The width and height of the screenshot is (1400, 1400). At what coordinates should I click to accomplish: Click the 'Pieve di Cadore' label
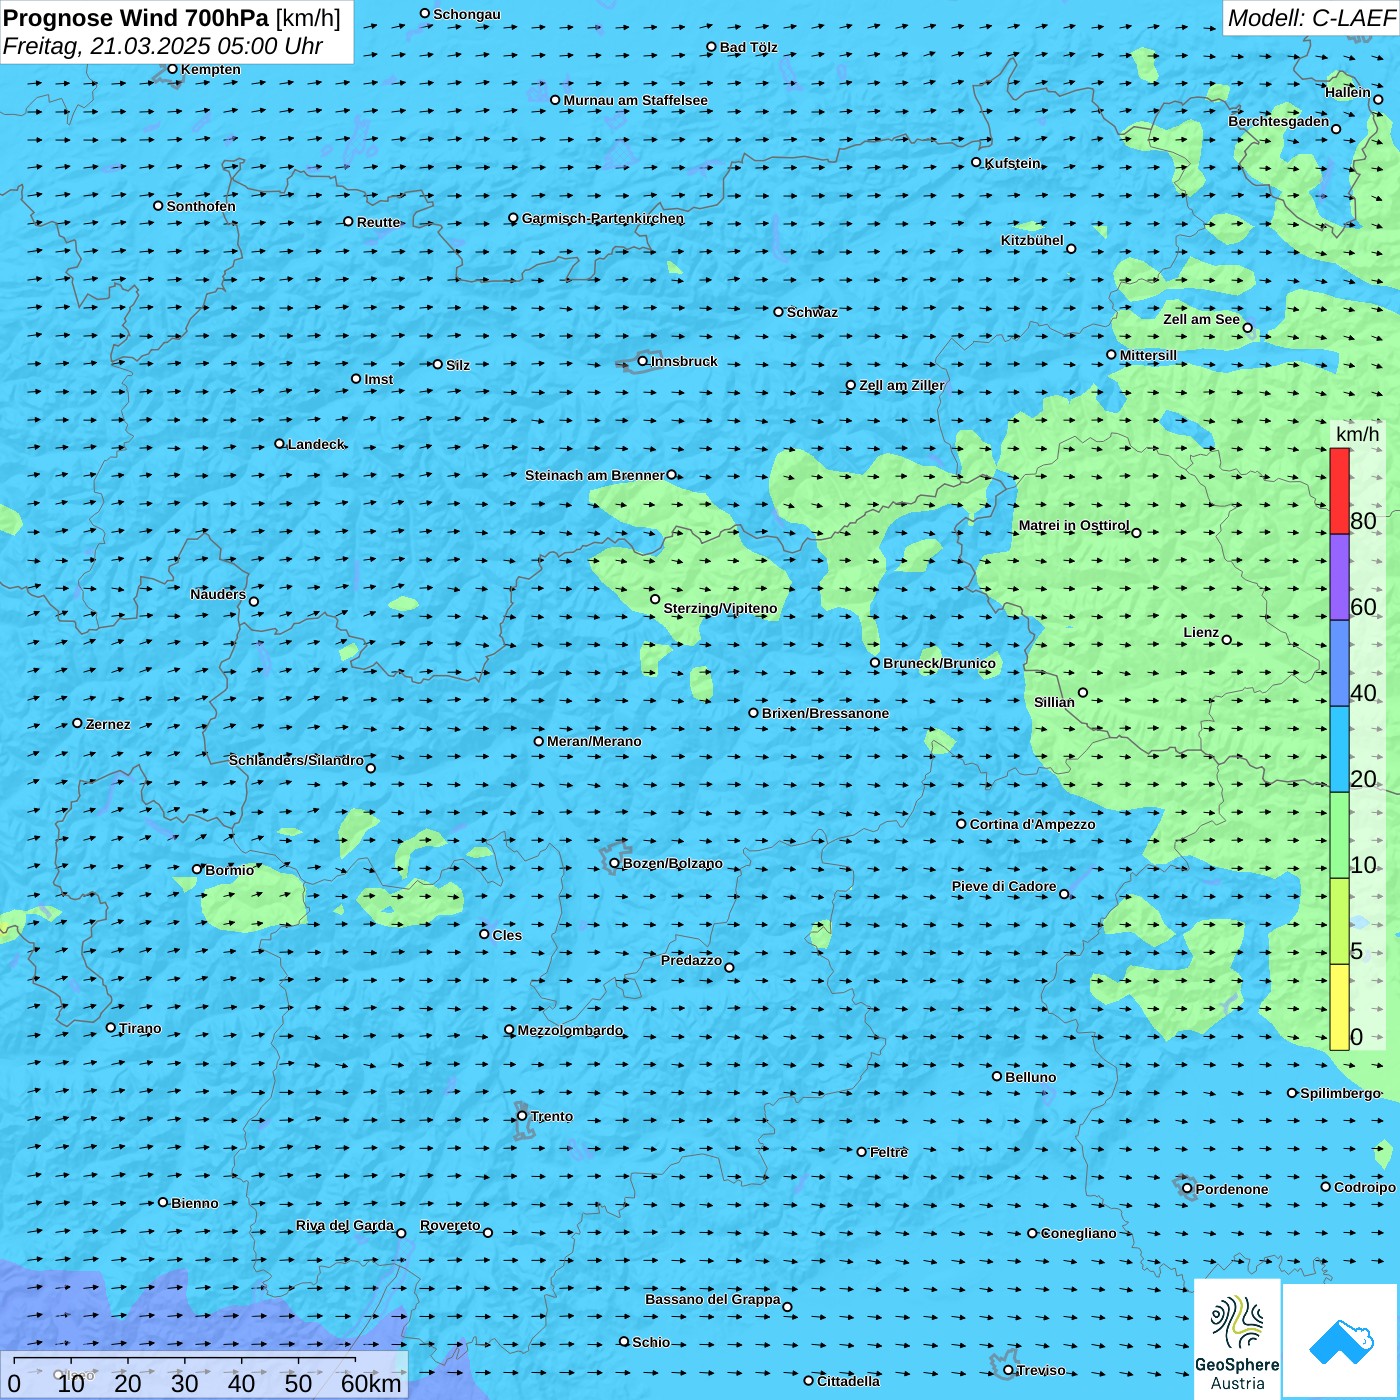(1004, 886)
